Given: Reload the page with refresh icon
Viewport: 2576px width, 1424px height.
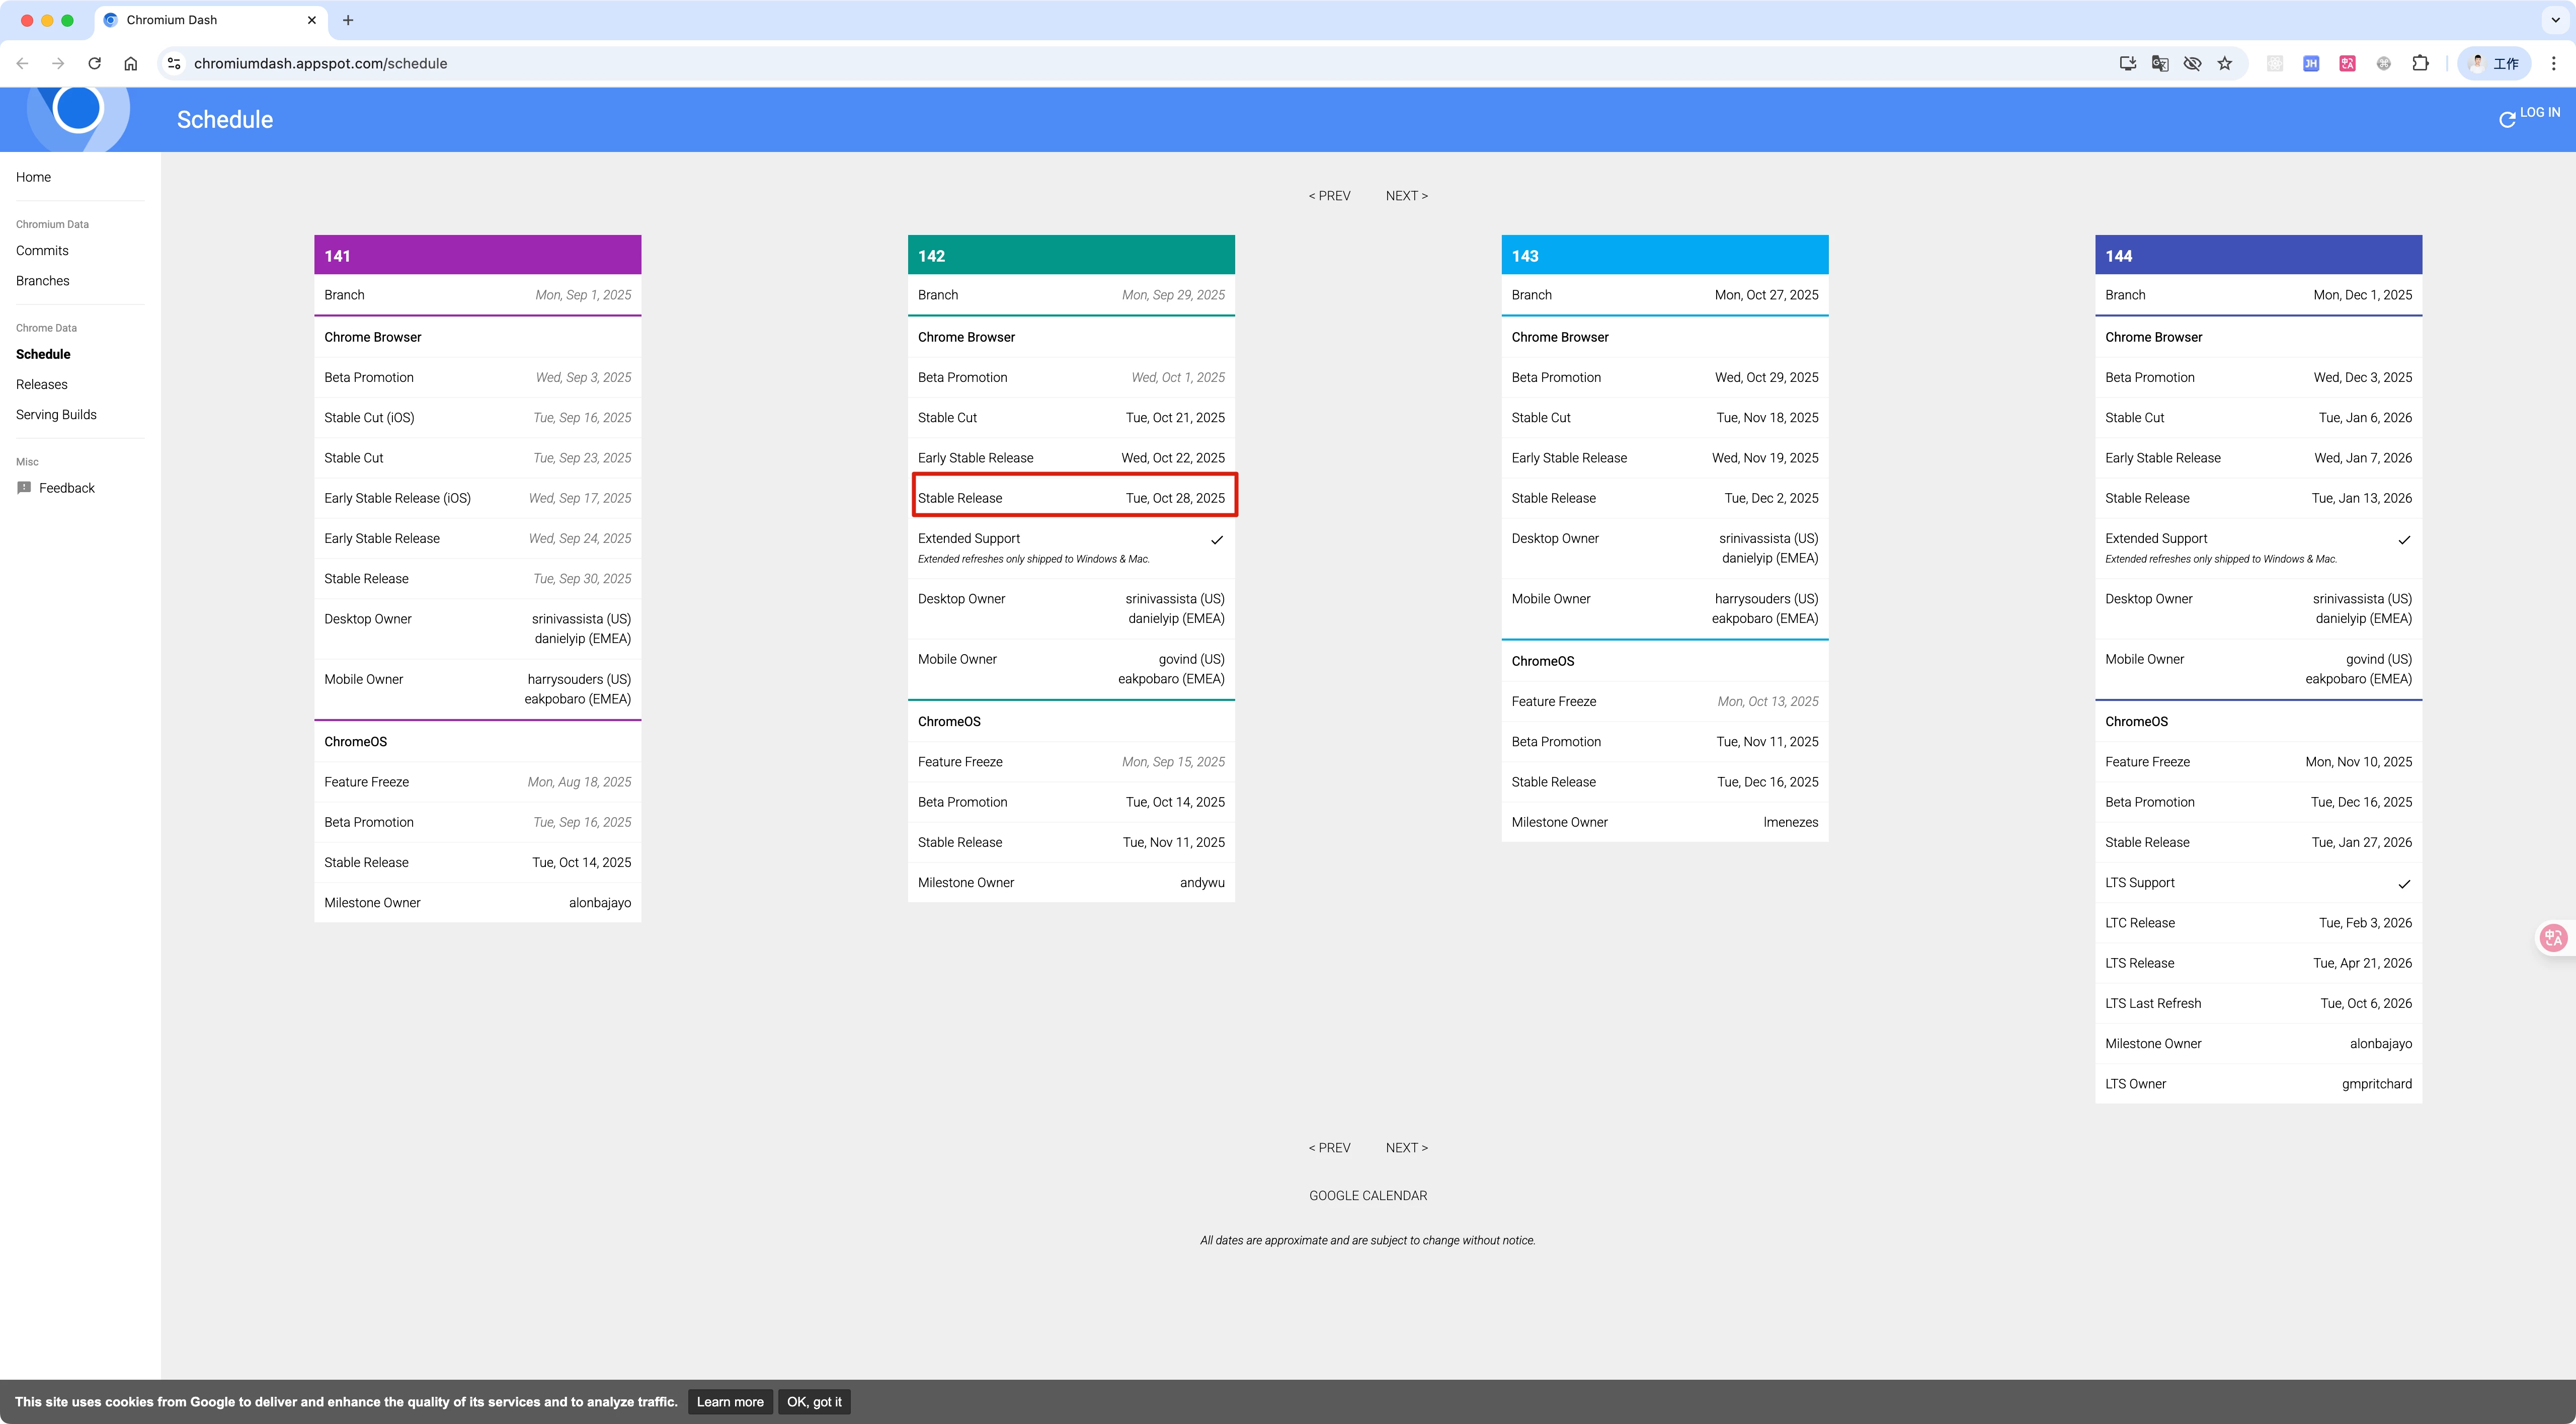Looking at the screenshot, I should 94,63.
